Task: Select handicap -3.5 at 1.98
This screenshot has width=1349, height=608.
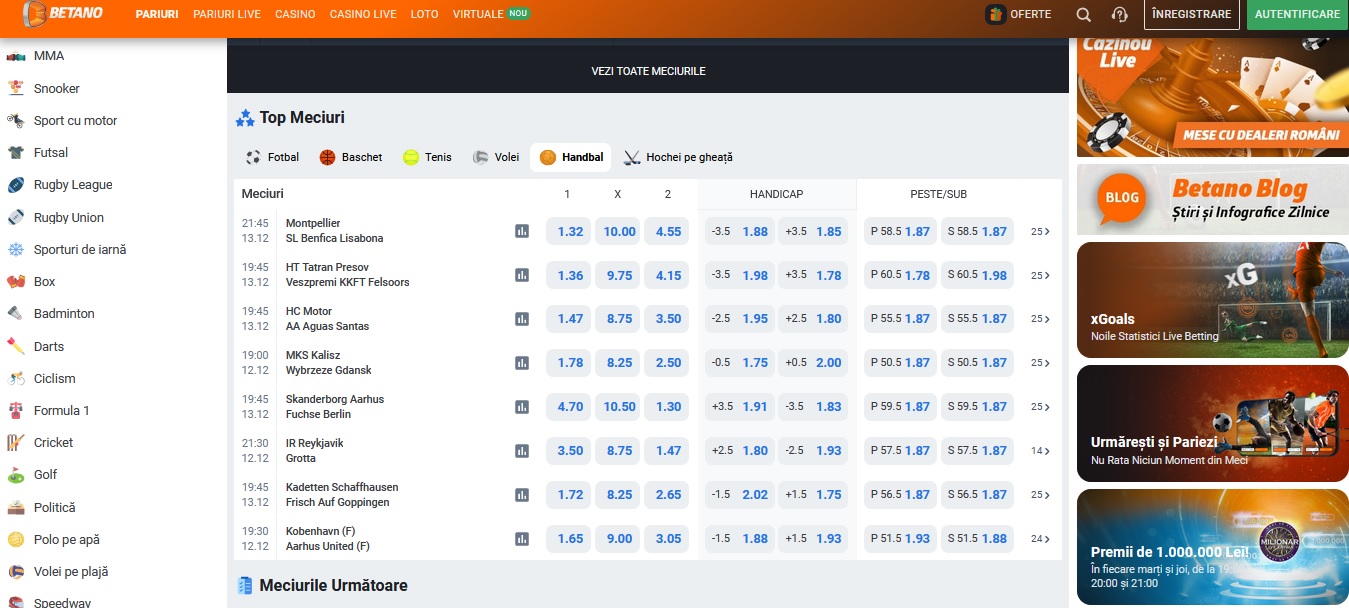Action: click(739, 275)
